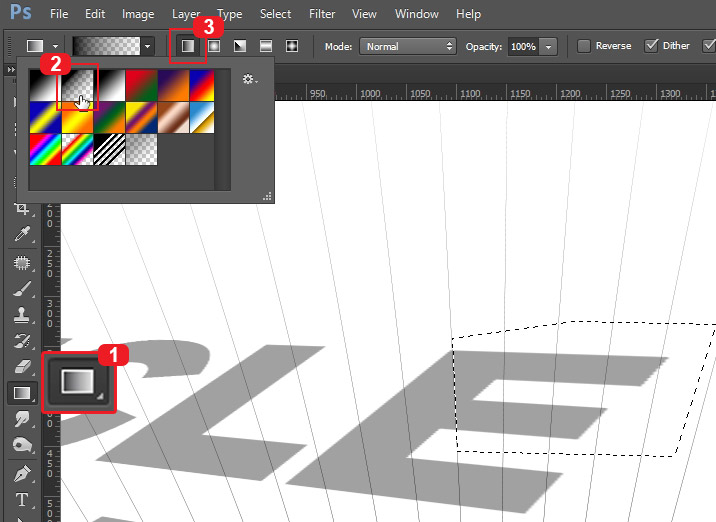Select the Eraser tool
Image resolution: width=716 pixels, height=522 pixels.
pyautogui.click(x=22, y=366)
